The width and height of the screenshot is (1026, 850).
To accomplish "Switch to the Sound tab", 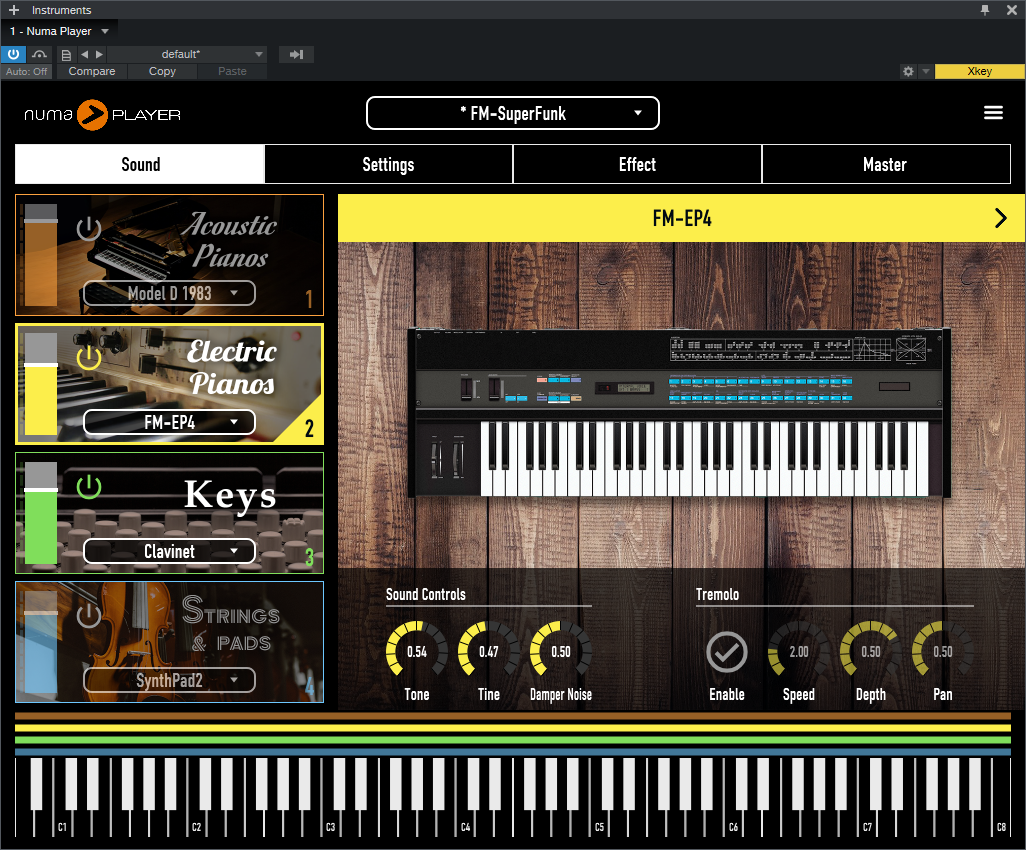I will pyautogui.click(x=140, y=164).
